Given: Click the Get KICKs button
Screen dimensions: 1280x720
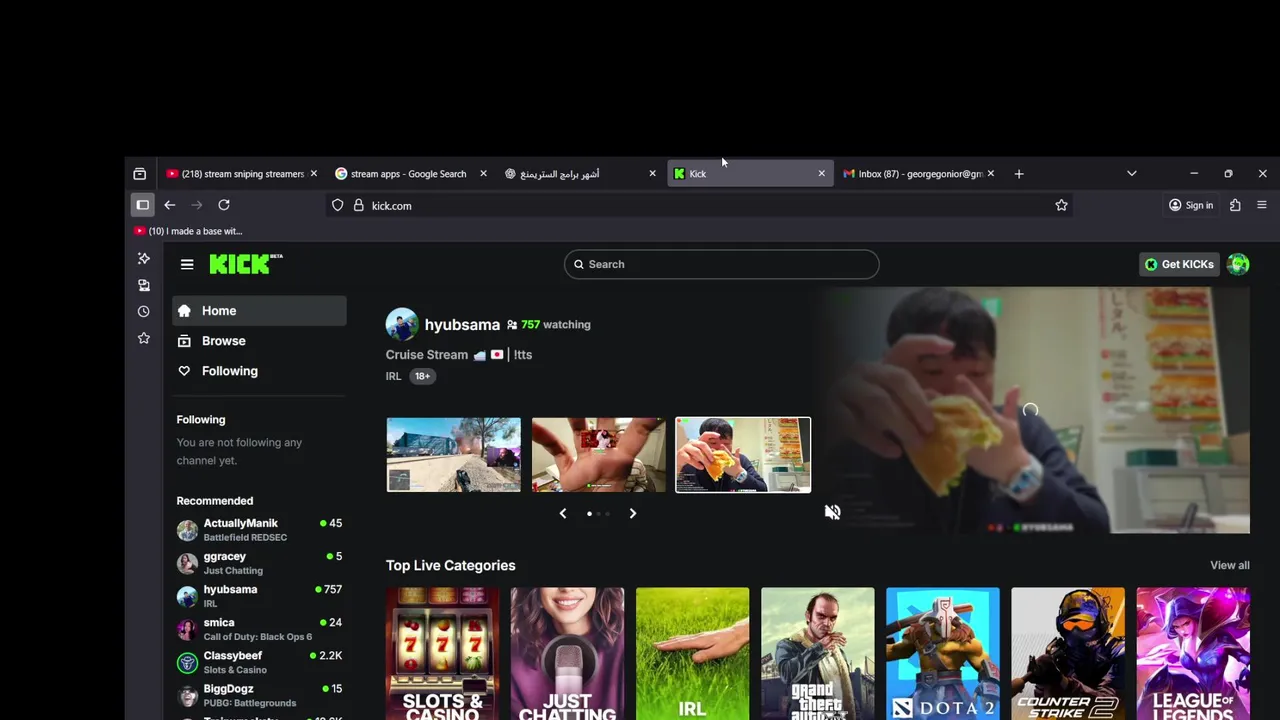Looking at the screenshot, I should [x=1179, y=264].
